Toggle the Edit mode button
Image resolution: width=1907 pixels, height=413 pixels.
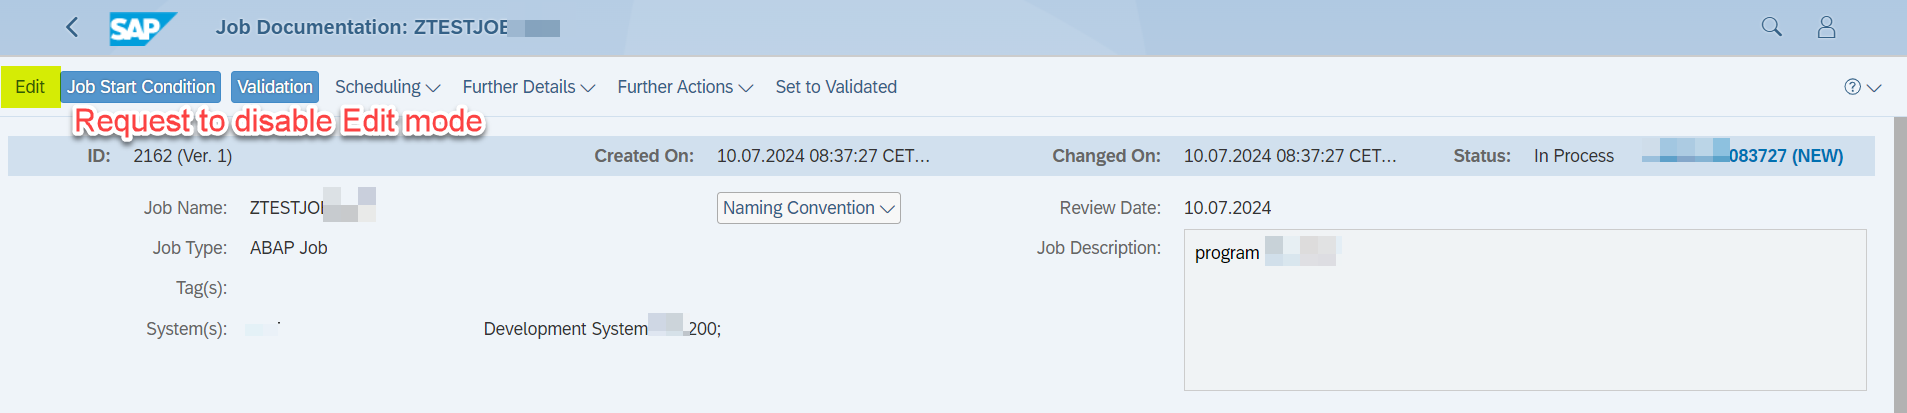tap(30, 87)
